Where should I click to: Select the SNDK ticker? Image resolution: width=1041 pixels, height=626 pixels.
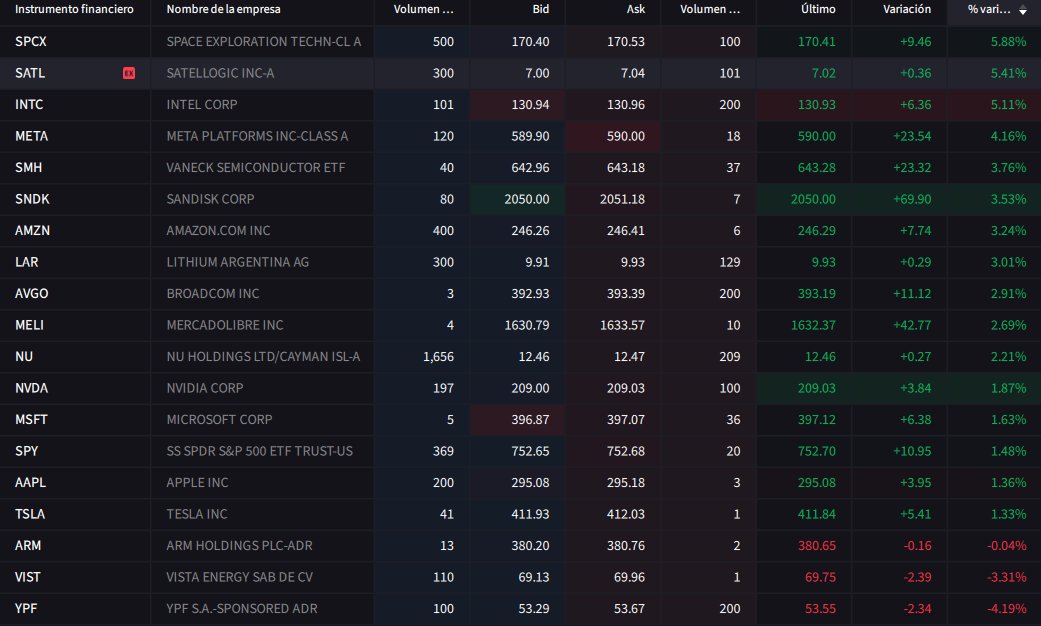tap(32, 199)
